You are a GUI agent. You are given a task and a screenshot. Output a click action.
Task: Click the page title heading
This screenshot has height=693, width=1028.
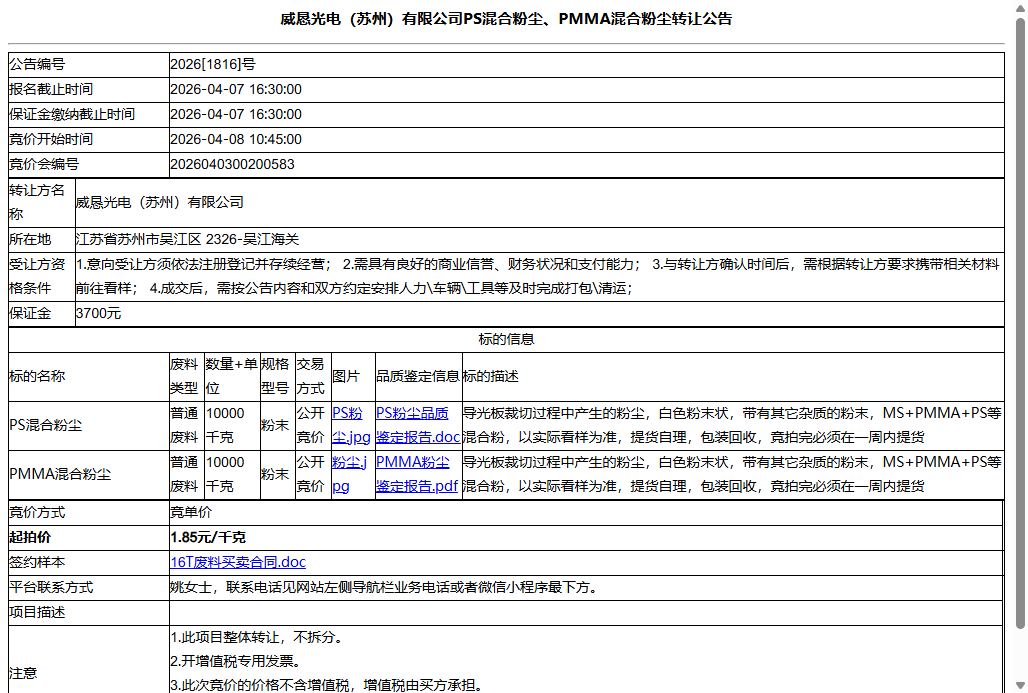(506, 19)
